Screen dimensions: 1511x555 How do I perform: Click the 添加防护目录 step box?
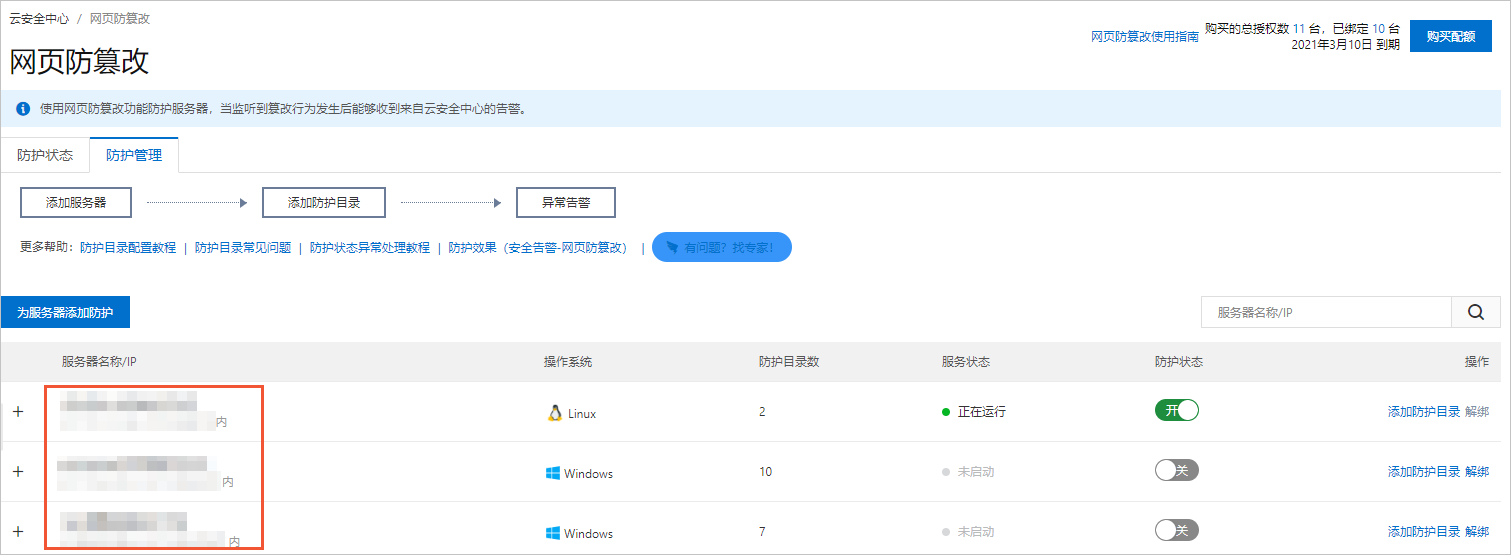tap(324, 202)
